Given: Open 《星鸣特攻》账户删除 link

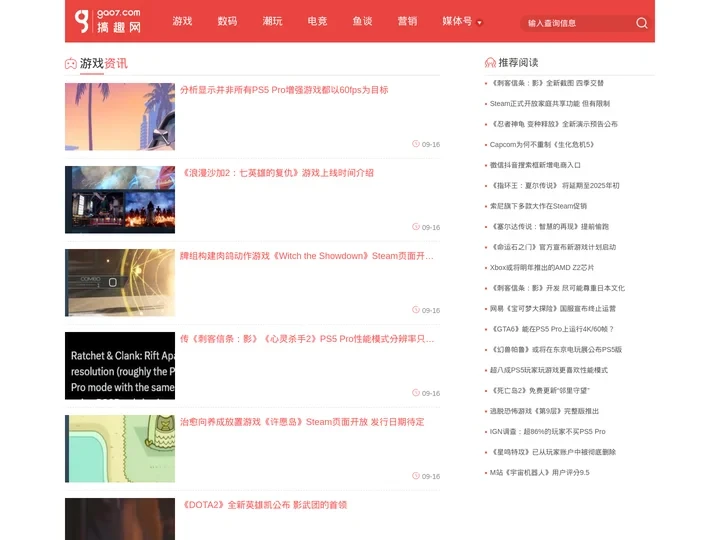Looking at the screenshot, I should click(553, 452).
